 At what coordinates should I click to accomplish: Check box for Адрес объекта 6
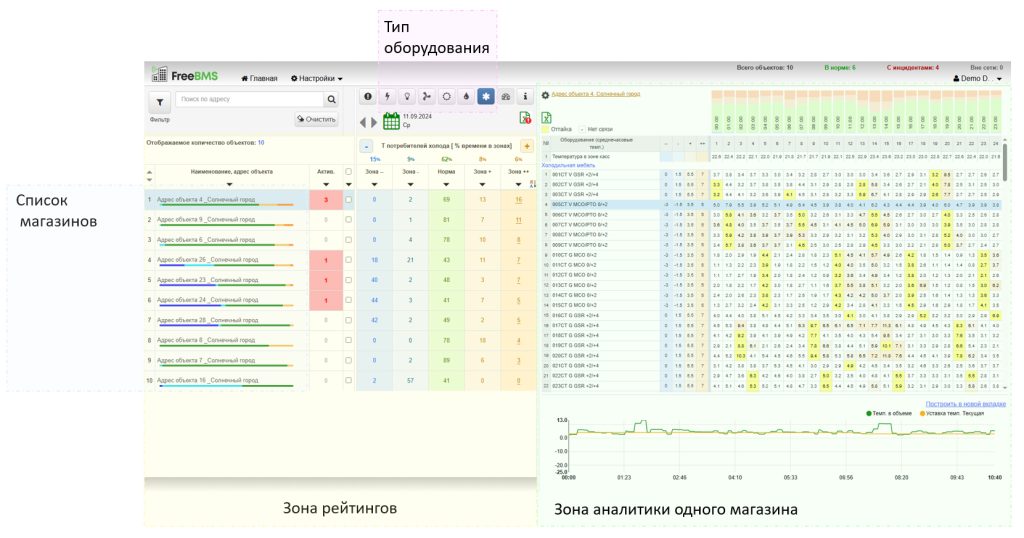[x=348, y=240]
